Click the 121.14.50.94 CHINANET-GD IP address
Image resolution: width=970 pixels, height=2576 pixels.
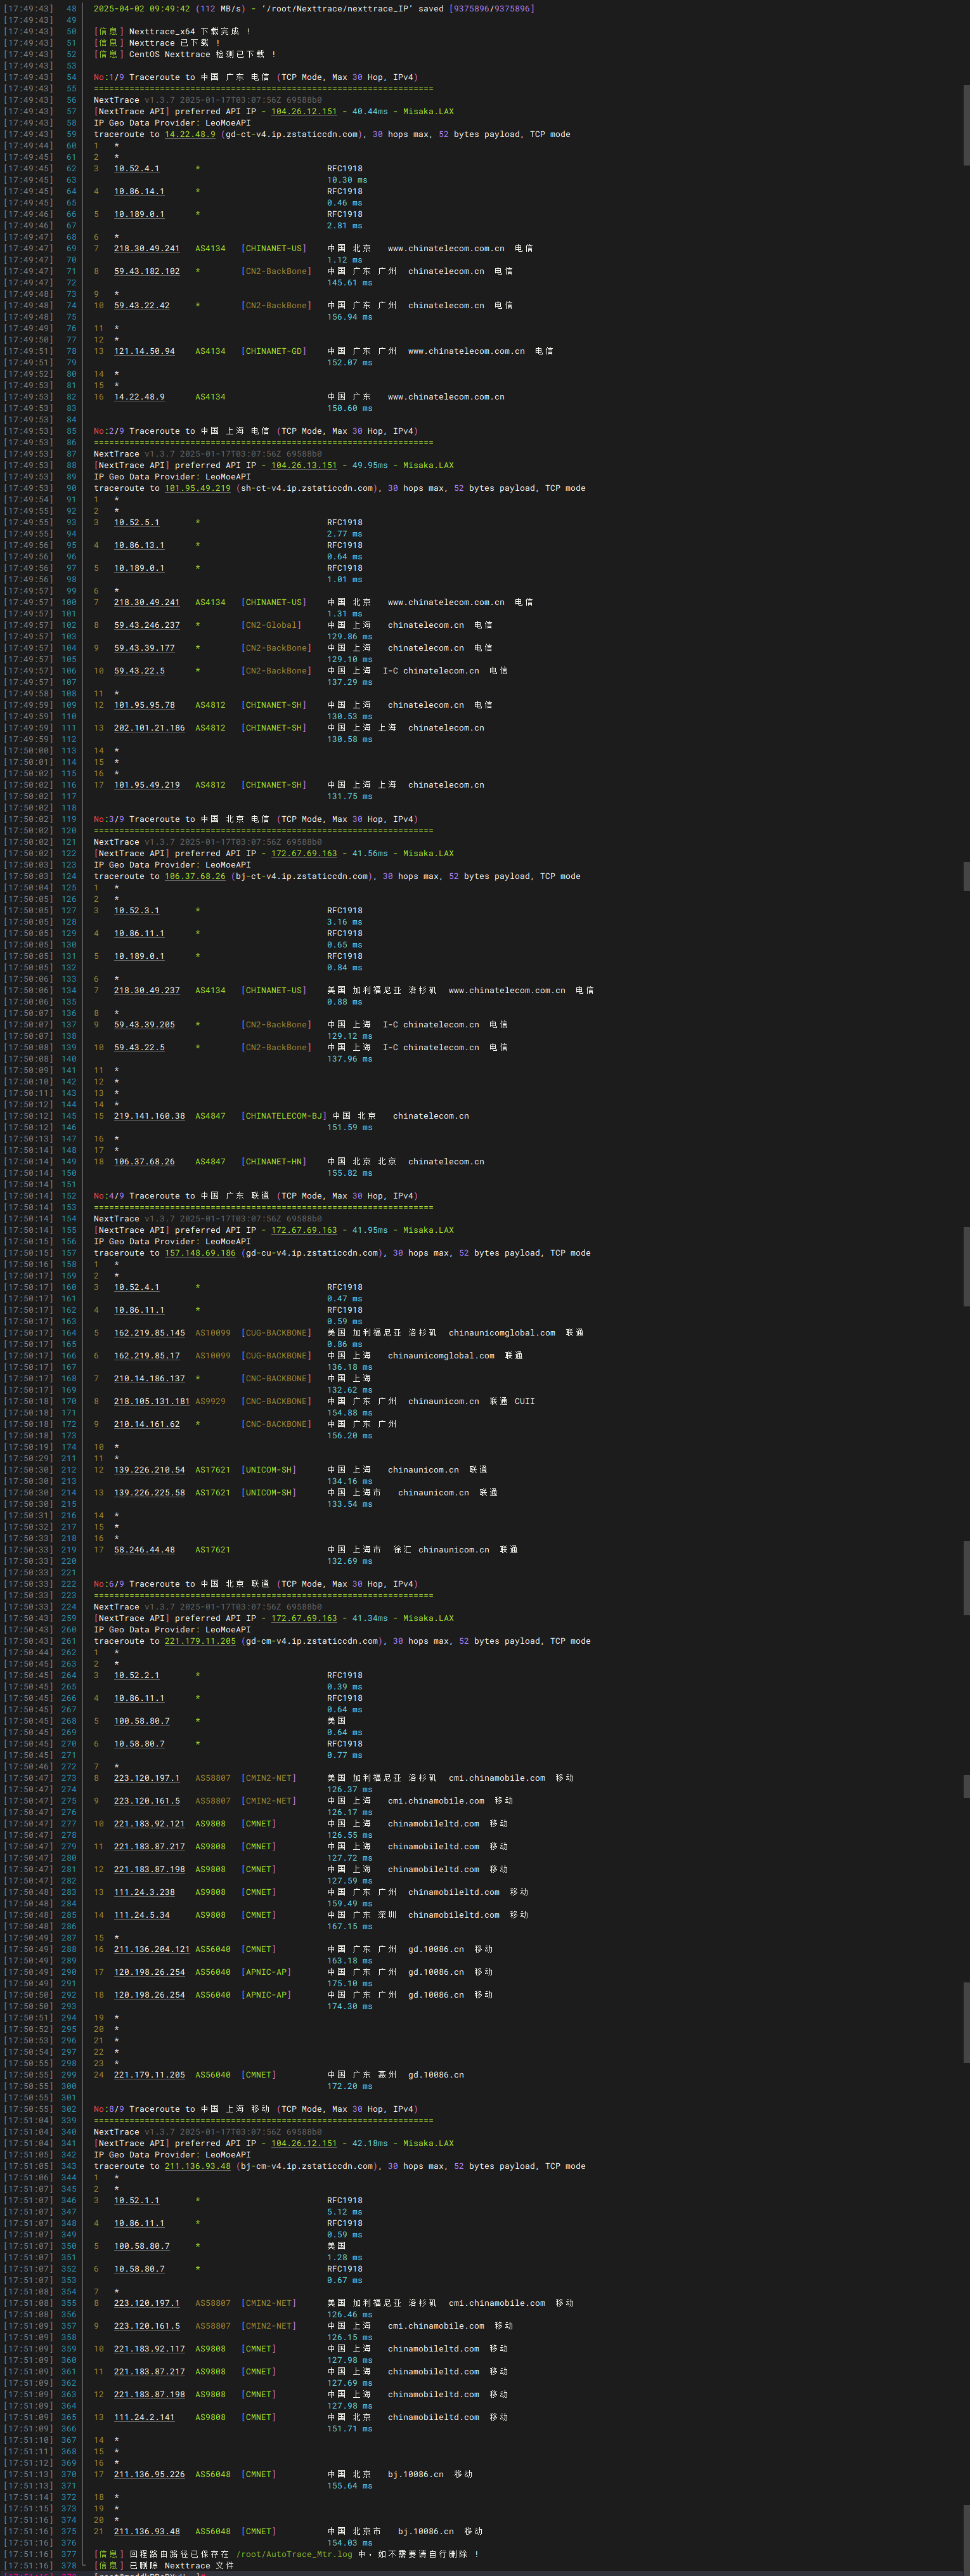(144, 351)
